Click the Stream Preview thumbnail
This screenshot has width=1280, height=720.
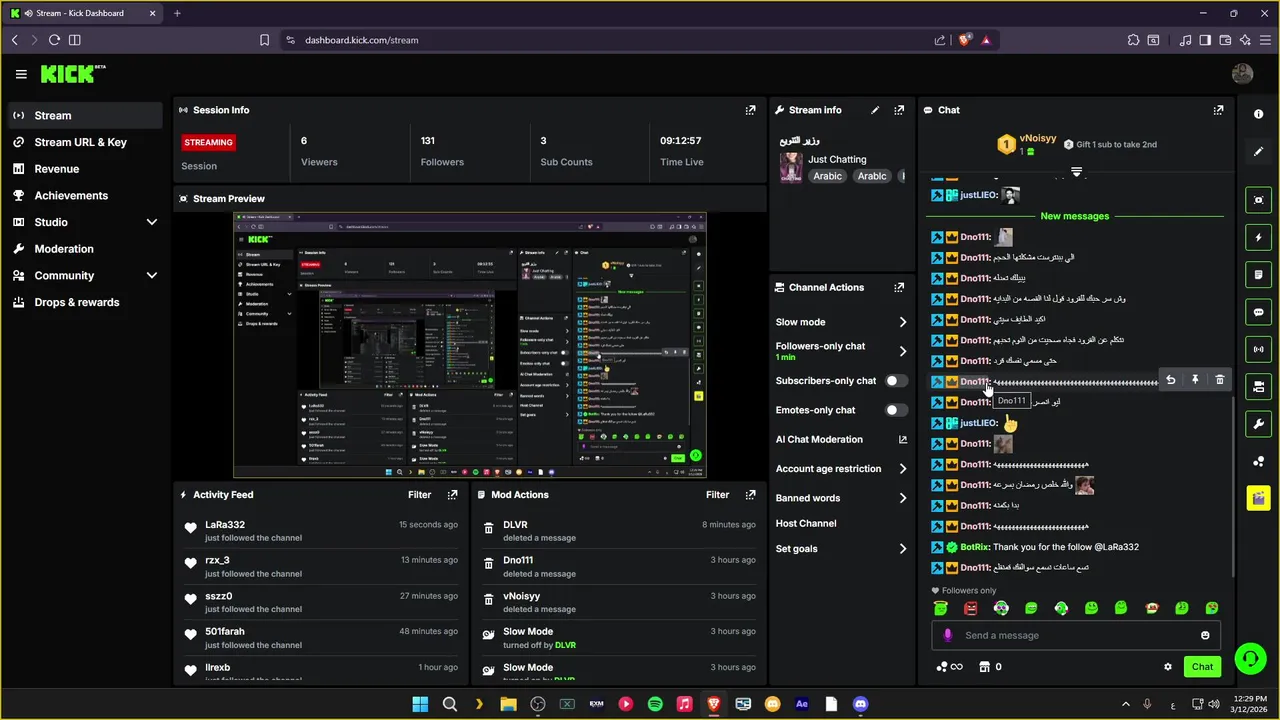pyautogui.click(x=470, y=345)
